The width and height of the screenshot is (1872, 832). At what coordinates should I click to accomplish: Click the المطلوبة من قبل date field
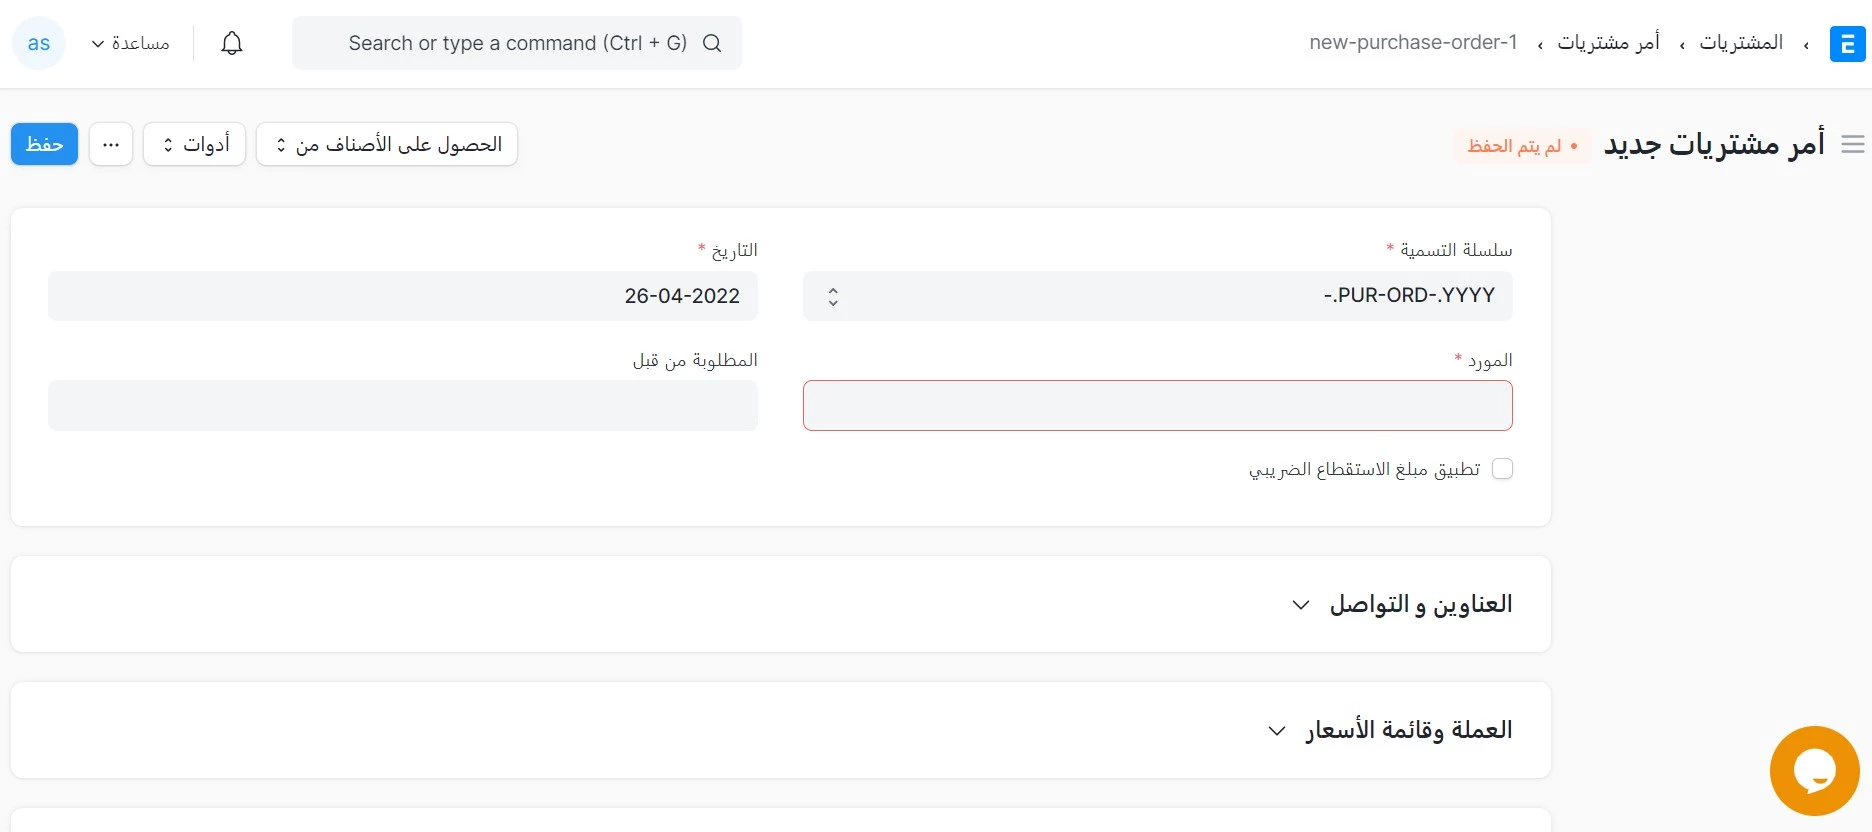pyautogui.click(x=403, y=406)
